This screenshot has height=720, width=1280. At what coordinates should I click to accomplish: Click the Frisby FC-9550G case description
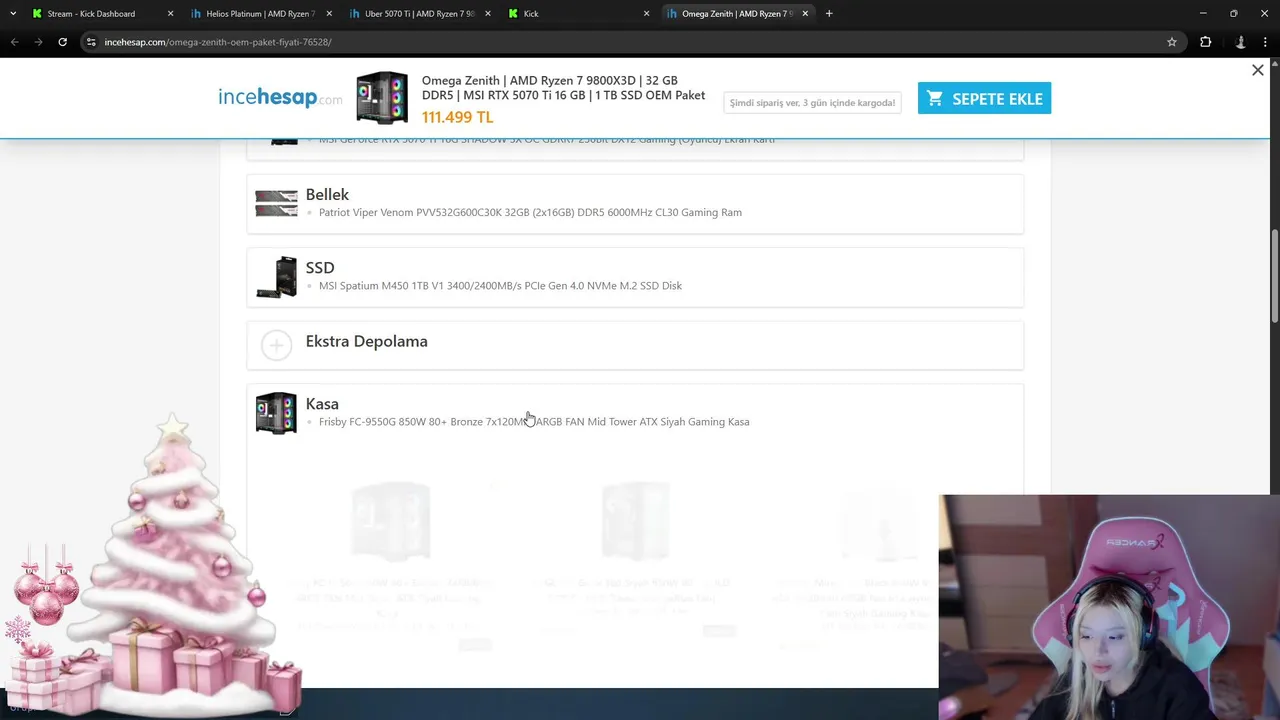point(534,422)
